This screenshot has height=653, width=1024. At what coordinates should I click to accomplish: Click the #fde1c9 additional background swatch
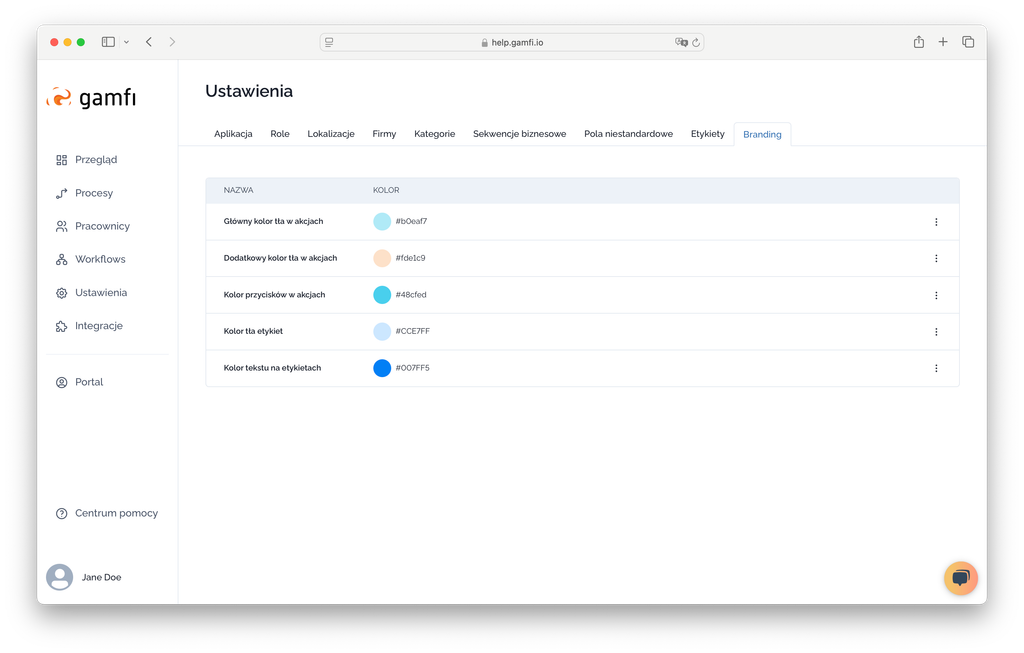[382, 258]
